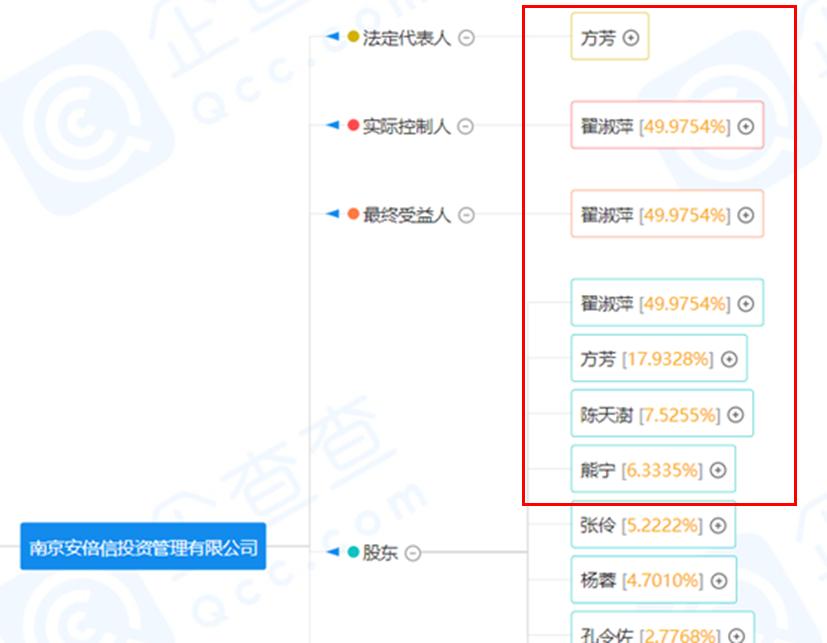Expand 方芳 [17.9328%] shareholder plus icon
The image size is (827, 643).
[x=729, y=359]
